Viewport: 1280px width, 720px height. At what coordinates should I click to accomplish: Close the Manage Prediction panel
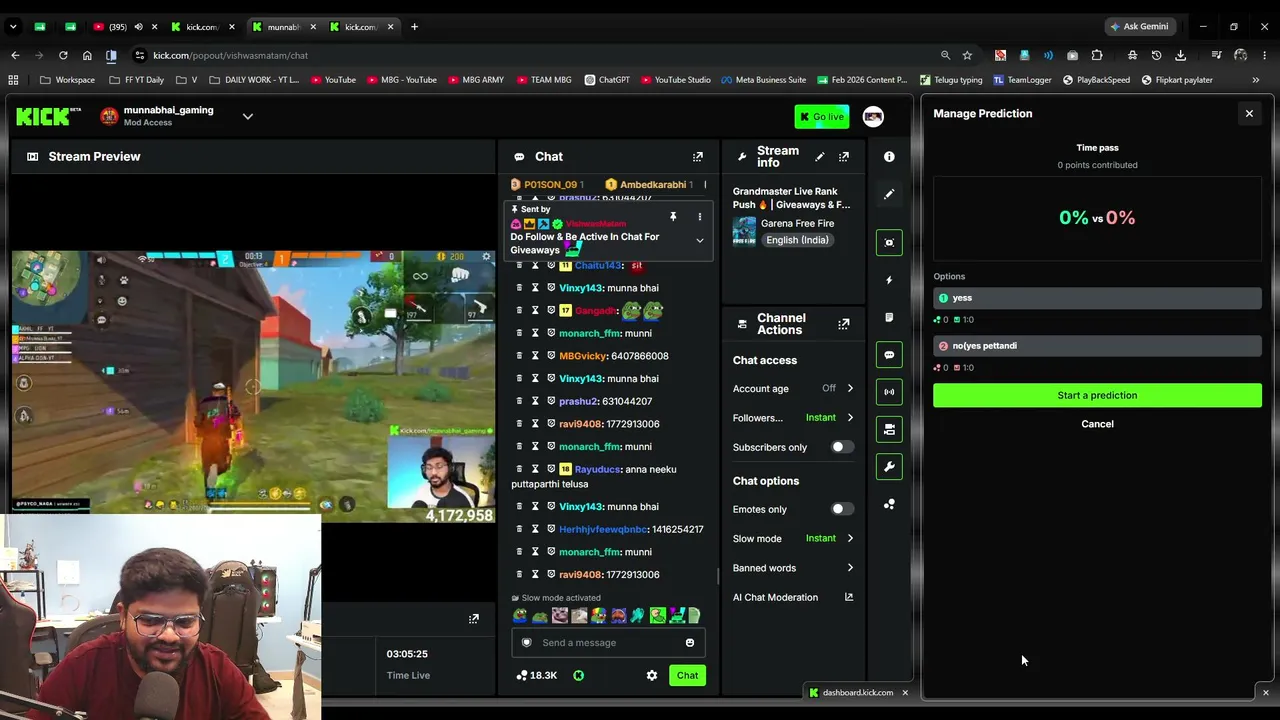tap(1249, 114)
